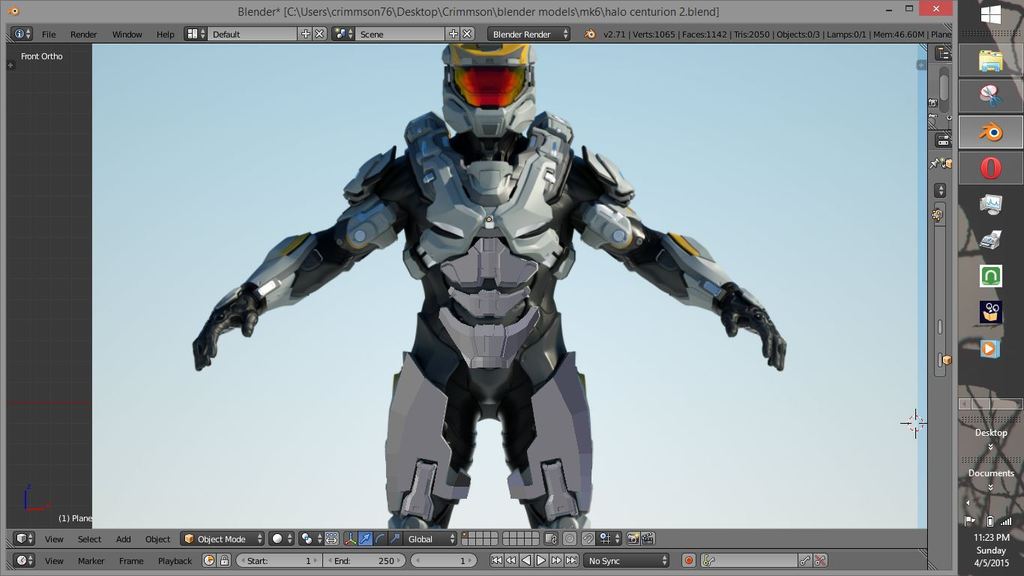Viewport: 1024px width, 576px height.
Task: Open the viewport shading selector
Action: [x=281, y=539]
